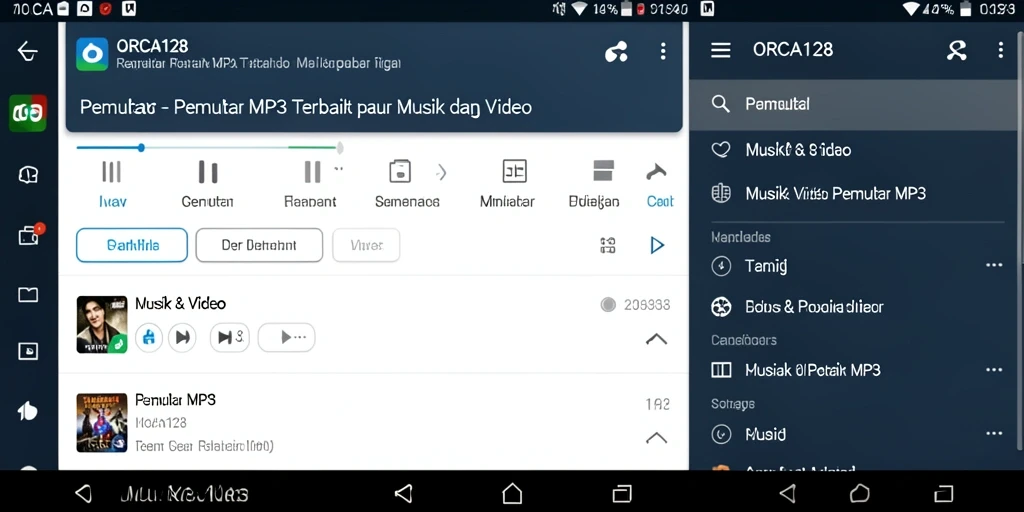This screenshot has width=1024, height=512.
Task: Open the Pemular MP3 album thumbnail
Action: (x=102, y=423)
